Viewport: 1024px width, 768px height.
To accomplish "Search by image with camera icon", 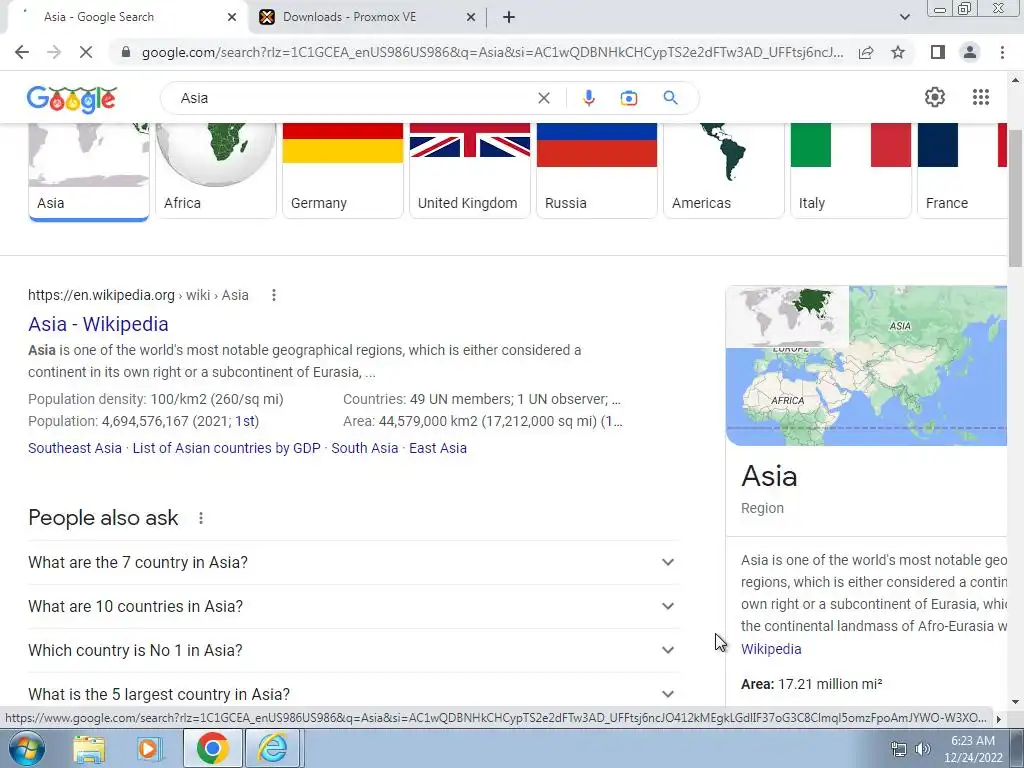I will 628,98.
